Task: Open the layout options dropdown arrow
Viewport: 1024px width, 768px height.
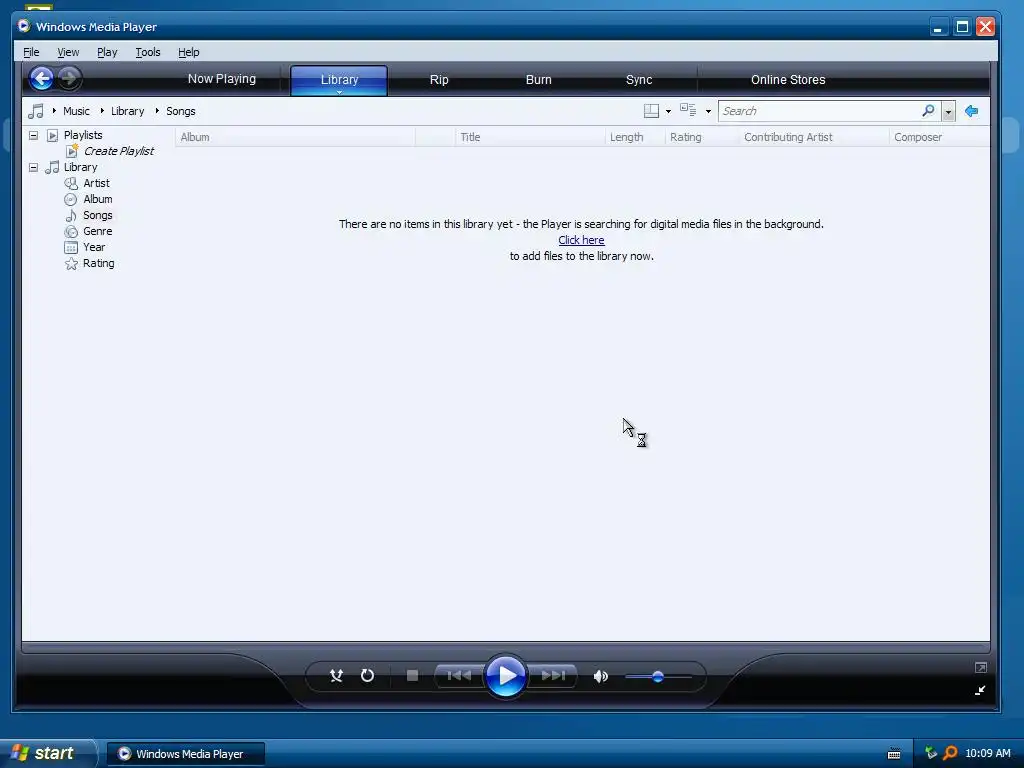Action: [668, 112]
